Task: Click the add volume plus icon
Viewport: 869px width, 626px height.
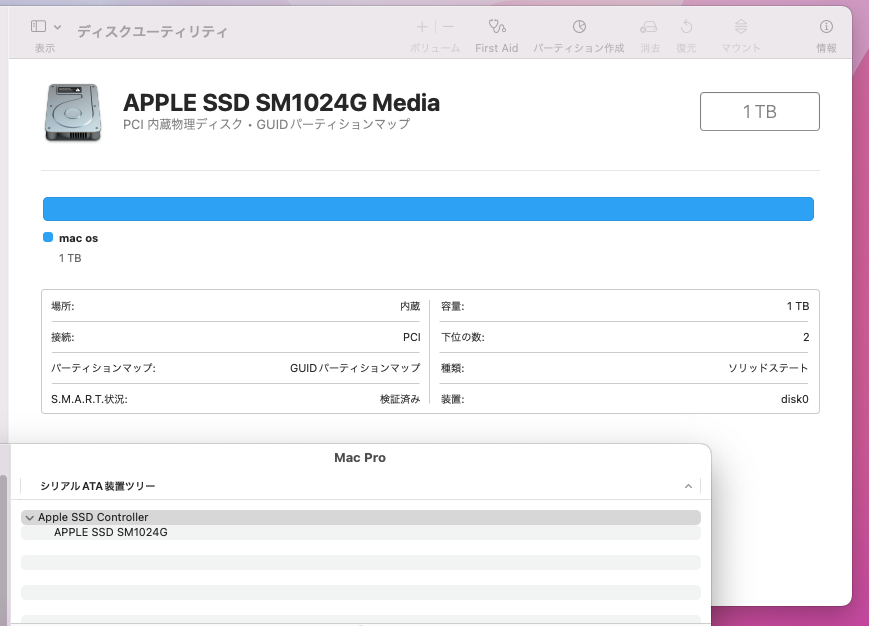Action: (422, 27)
